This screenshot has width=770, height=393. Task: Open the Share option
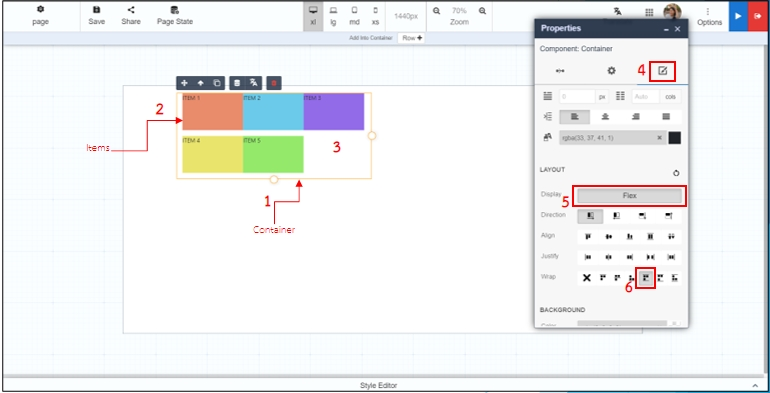point(131,16)
